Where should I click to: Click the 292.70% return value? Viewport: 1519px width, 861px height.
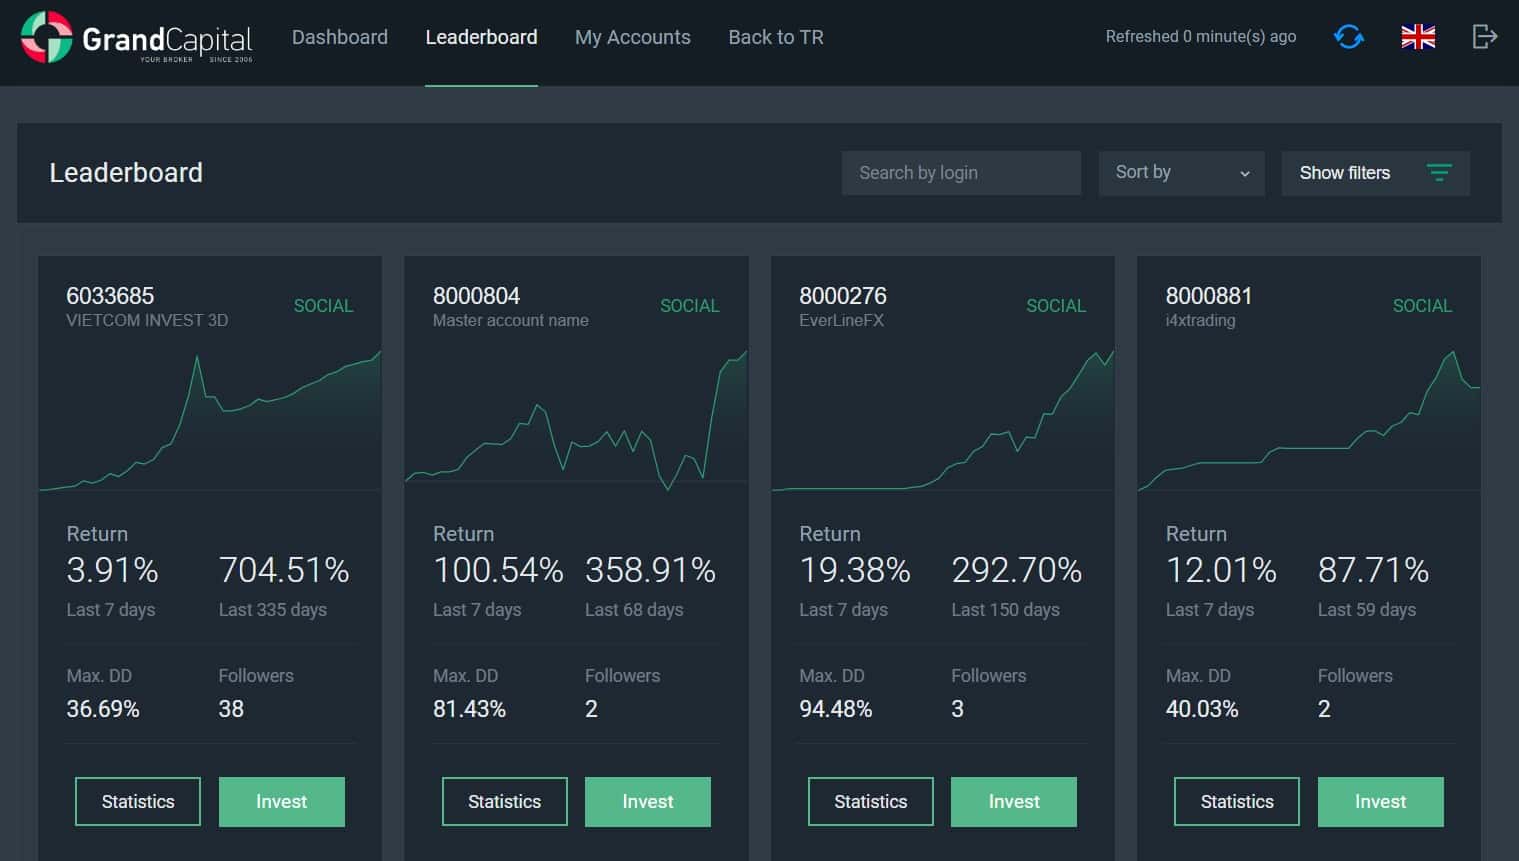(x=1017, y=570)
